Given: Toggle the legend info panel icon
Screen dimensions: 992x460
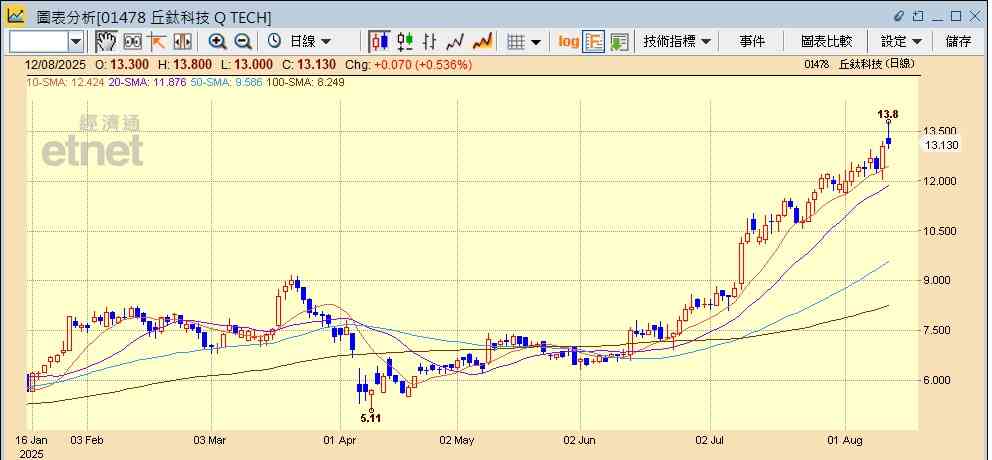Looking at the screenshot, I should pyautogui.click(x=593, y=42).
